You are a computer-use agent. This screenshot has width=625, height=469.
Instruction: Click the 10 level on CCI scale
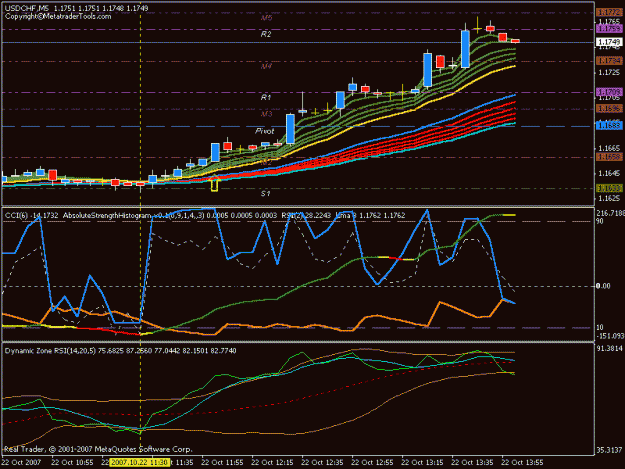click(600, 328)
